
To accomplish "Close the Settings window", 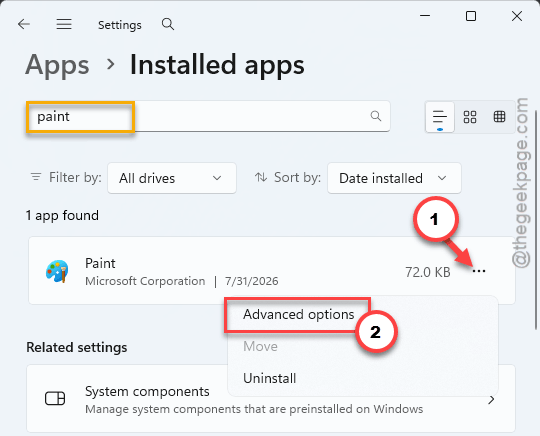I will (x=517, y=16).
